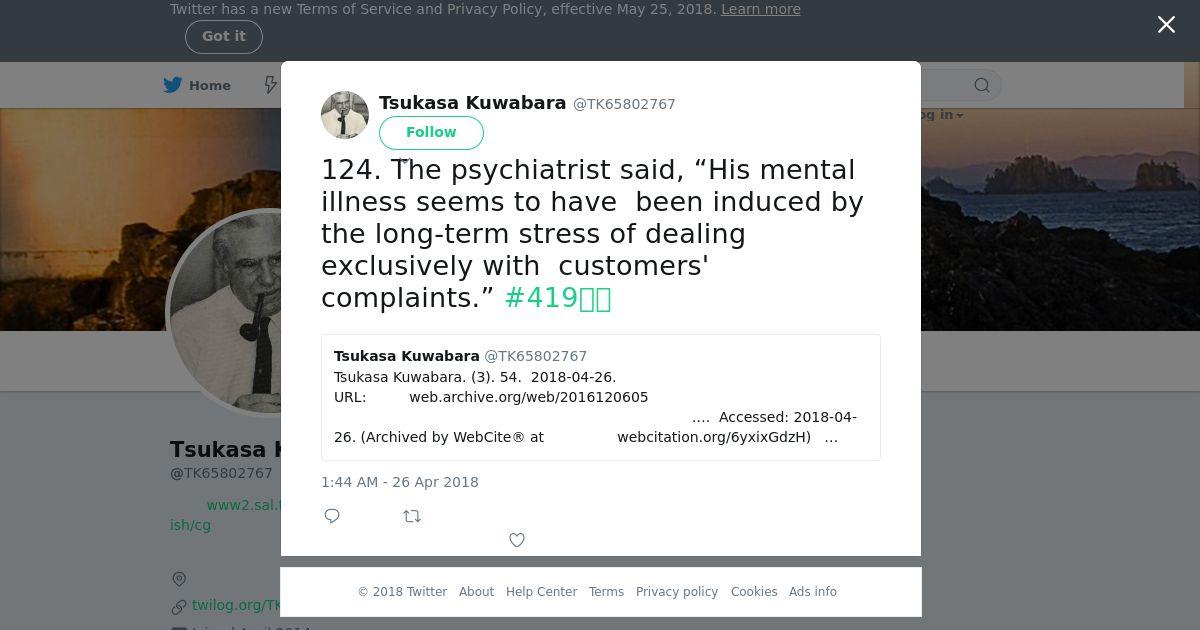Close the tweet overlay with X icon
The height and width of the screenshot is (630, 1200).
pos(1166,25)
